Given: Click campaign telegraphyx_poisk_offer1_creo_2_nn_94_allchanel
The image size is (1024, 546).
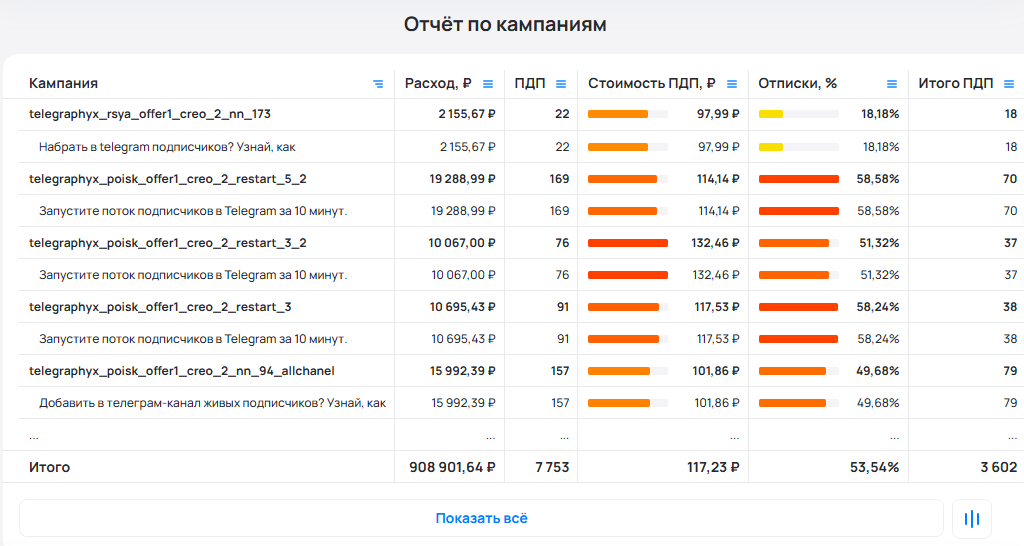Looking at the screenshot, I should point(182,371).
